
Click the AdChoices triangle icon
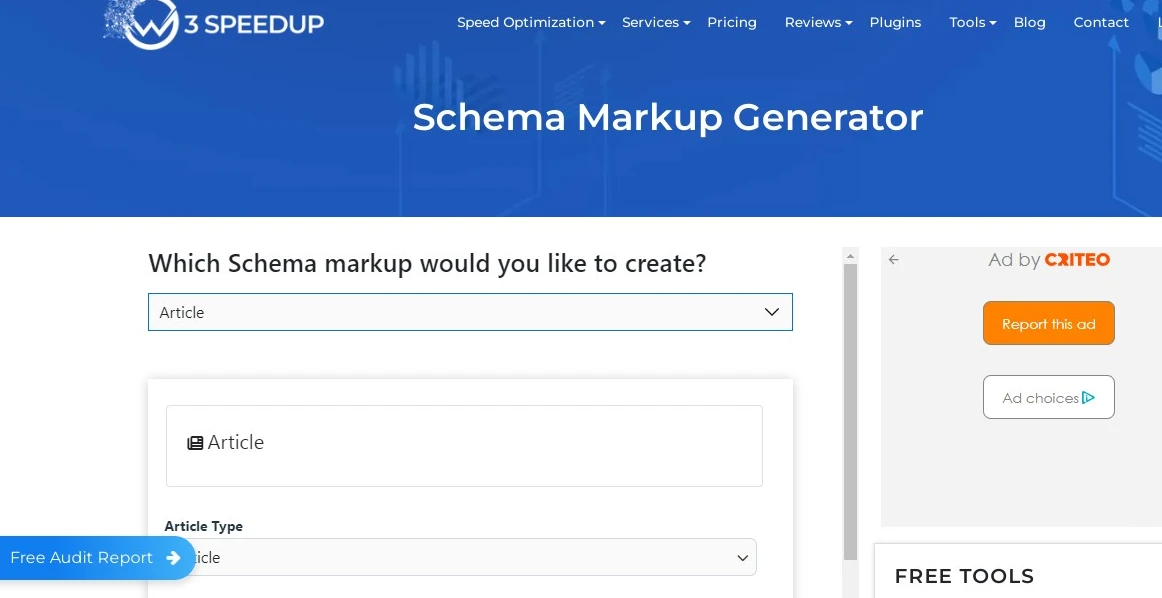point(1088,397)
